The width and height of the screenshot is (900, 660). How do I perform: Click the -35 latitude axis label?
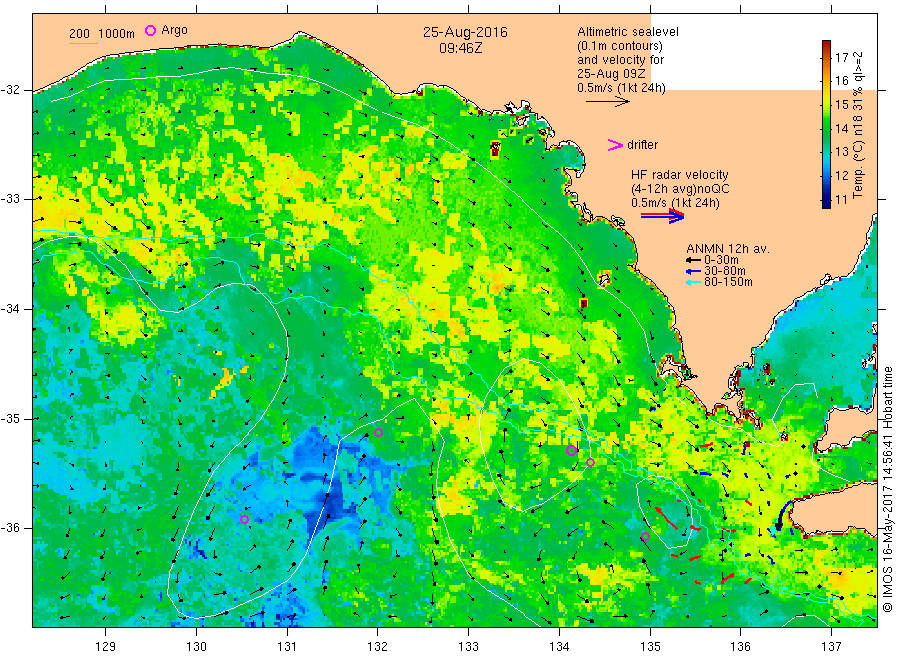point(10,419)
